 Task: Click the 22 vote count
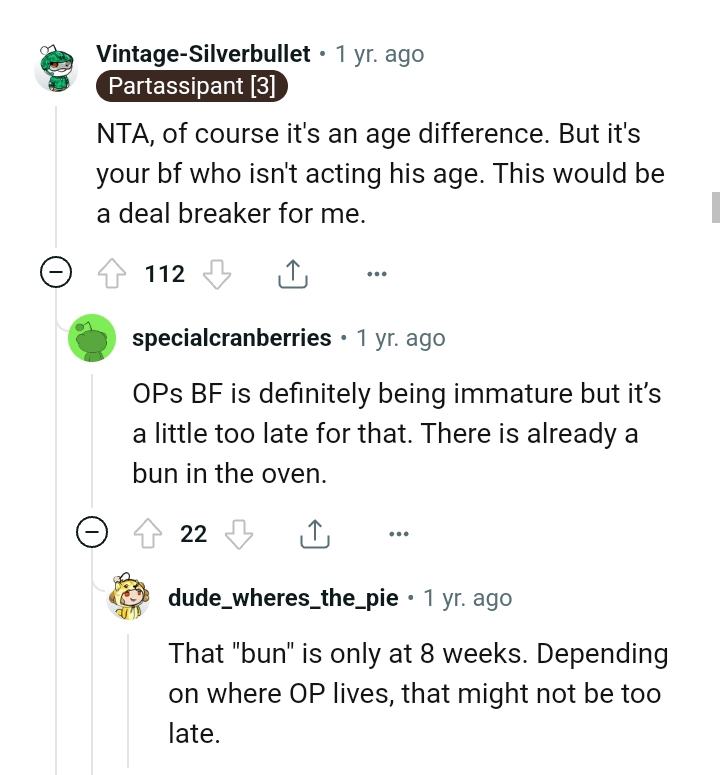pos(194,535)
